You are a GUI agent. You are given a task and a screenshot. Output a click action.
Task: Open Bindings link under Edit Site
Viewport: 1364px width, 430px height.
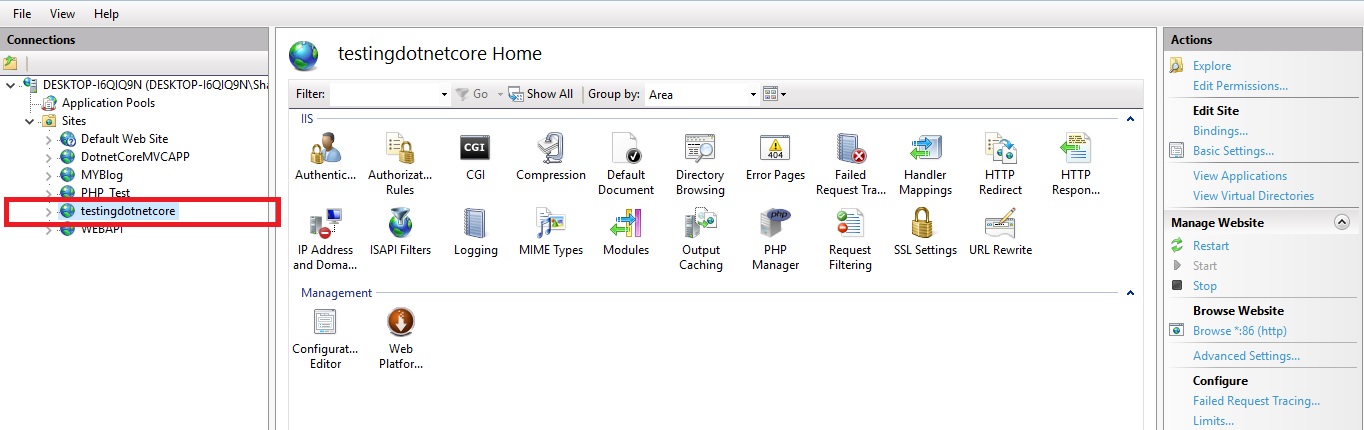point(1220,131)
